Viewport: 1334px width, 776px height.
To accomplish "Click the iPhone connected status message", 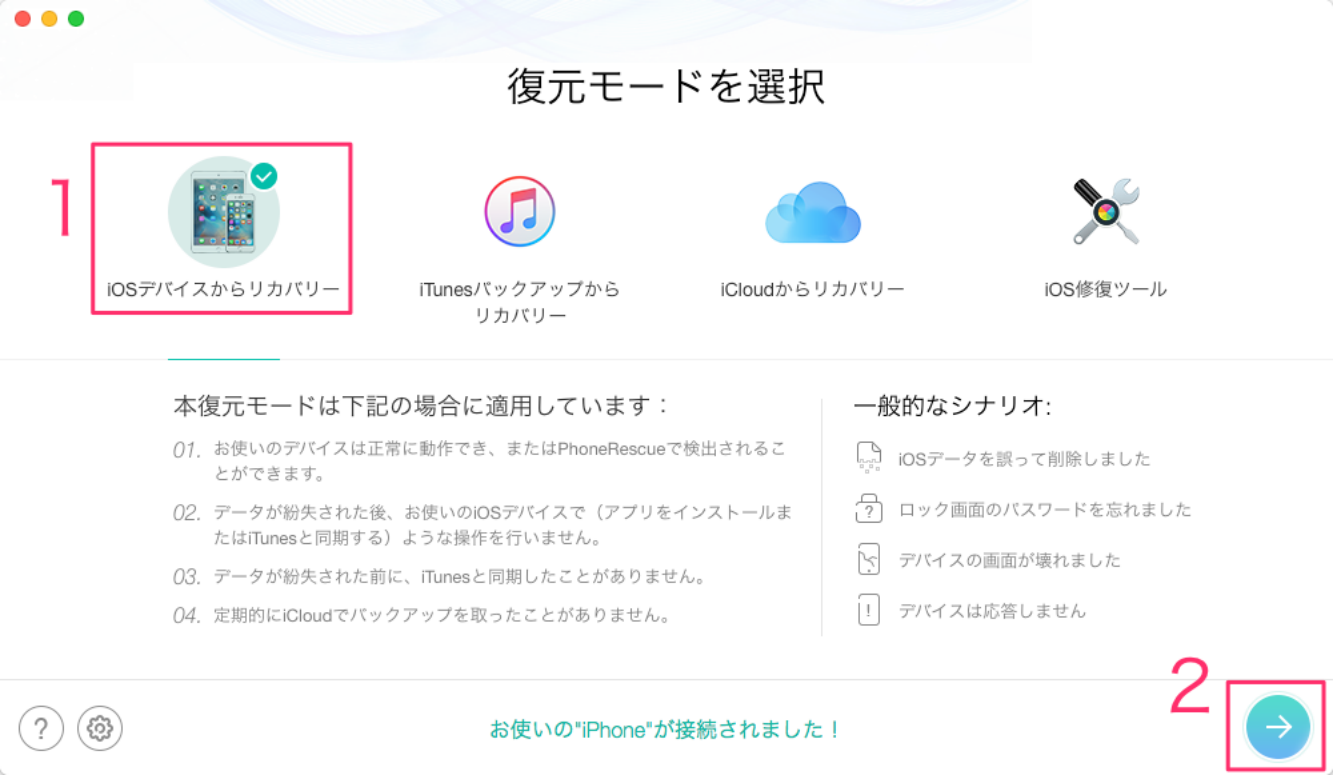I will tap(666, 730).
